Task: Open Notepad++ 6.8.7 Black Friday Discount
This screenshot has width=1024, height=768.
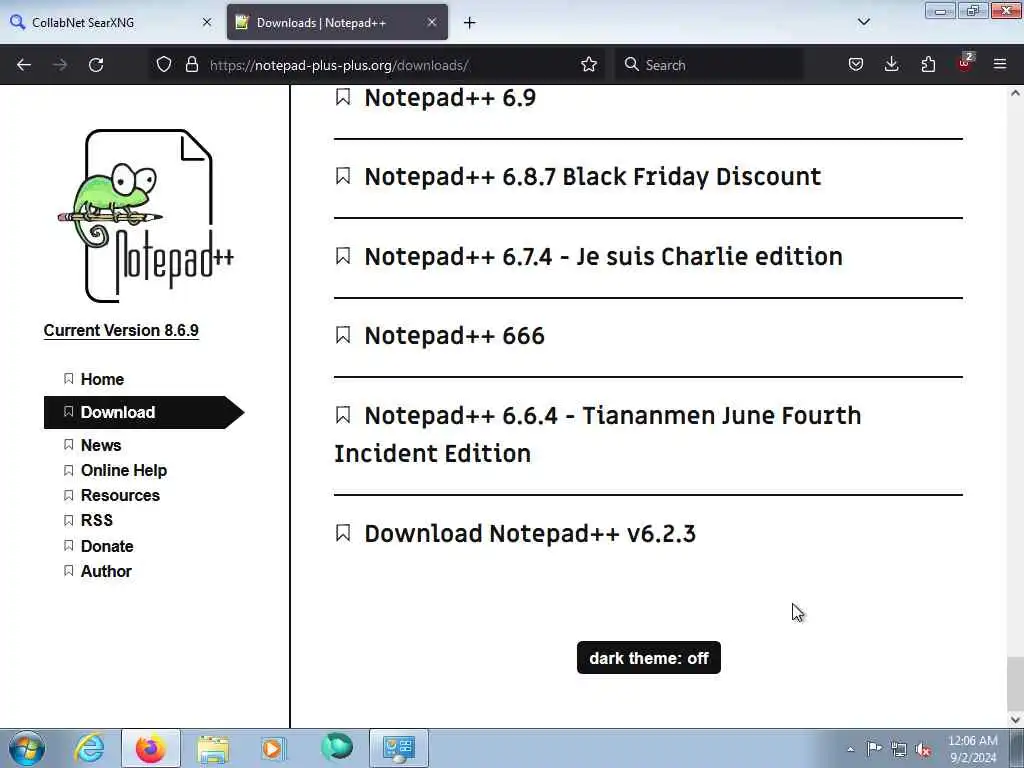Action: pyautogui.click(x=592, y=177)
